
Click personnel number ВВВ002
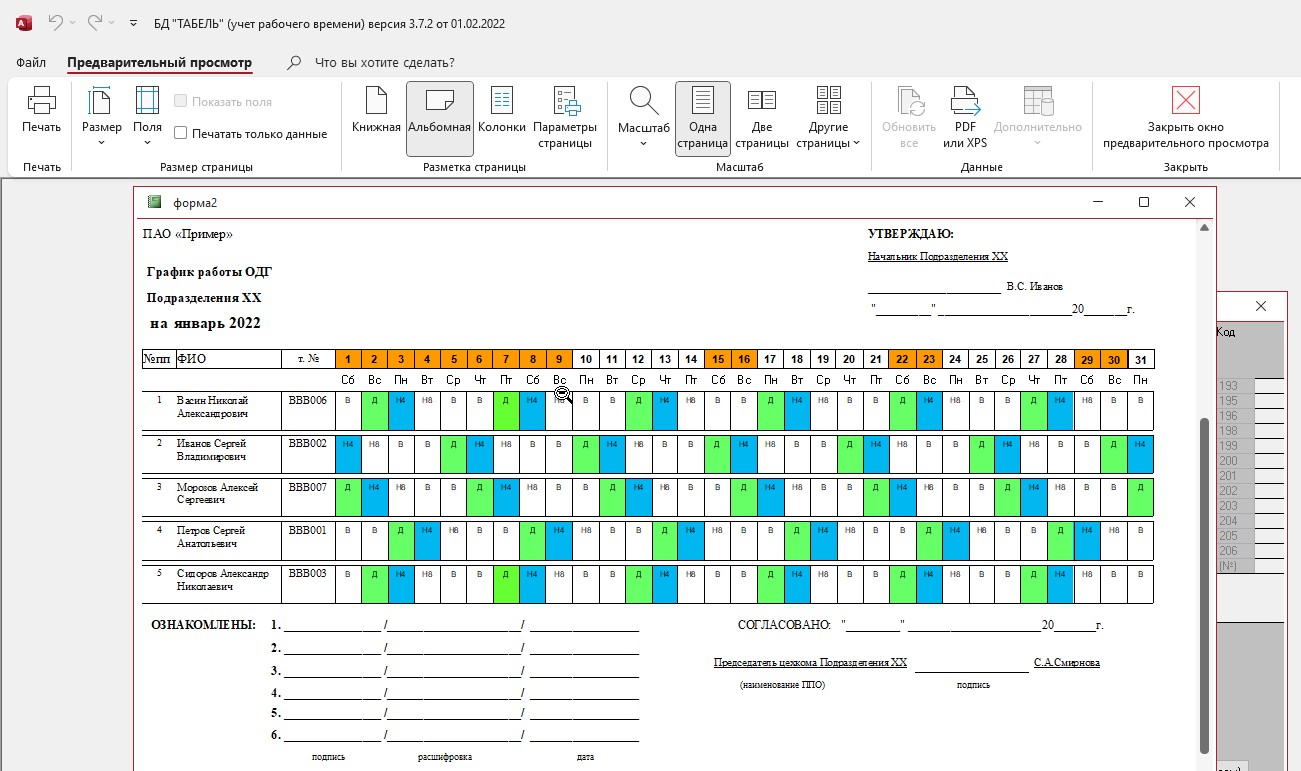click(307, 443)
